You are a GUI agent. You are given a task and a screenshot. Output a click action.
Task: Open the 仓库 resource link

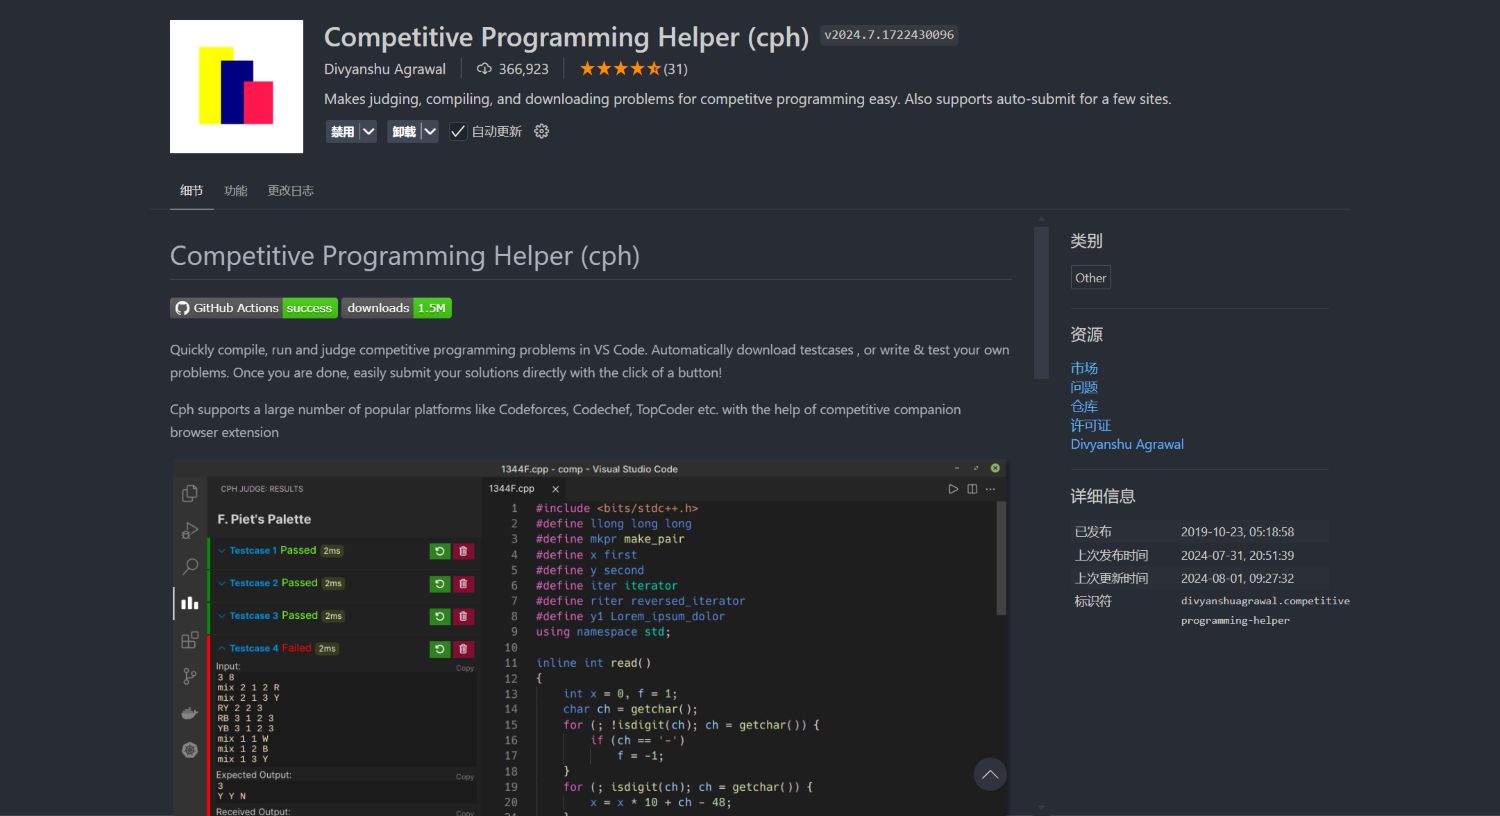click(x=1084, y=406)
